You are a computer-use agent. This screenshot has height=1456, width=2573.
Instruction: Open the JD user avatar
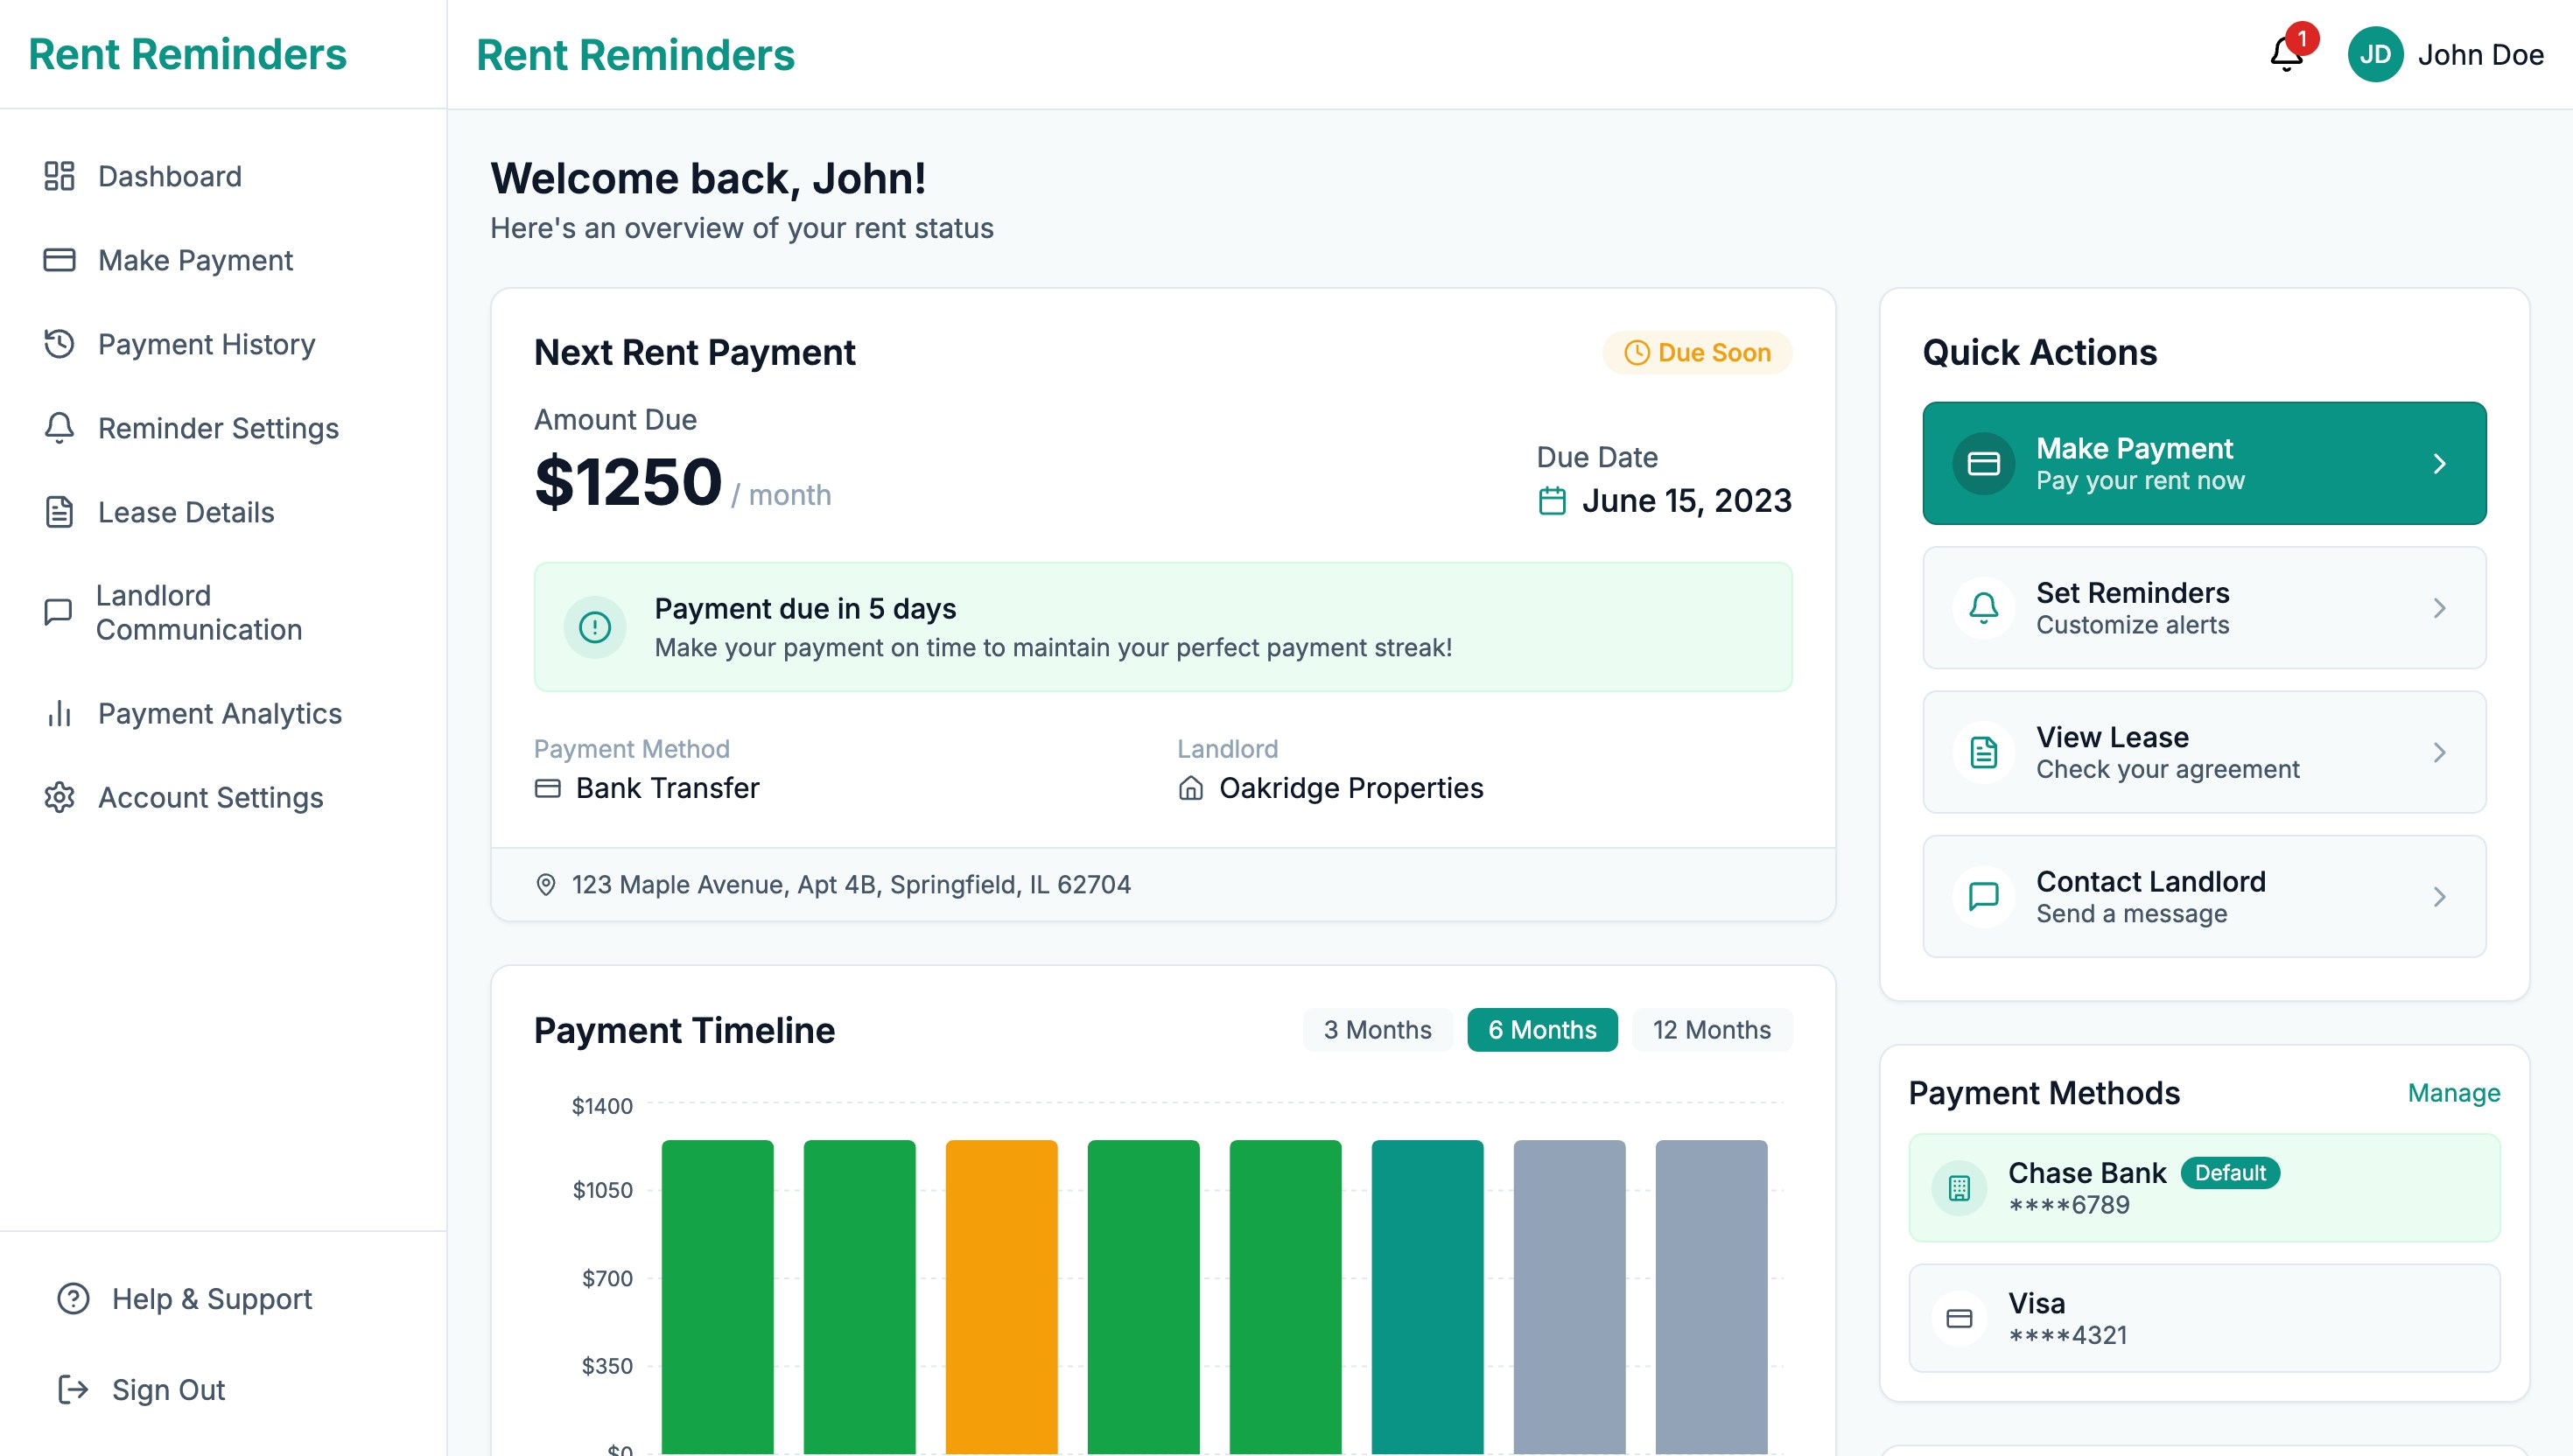coord(2375,54)
